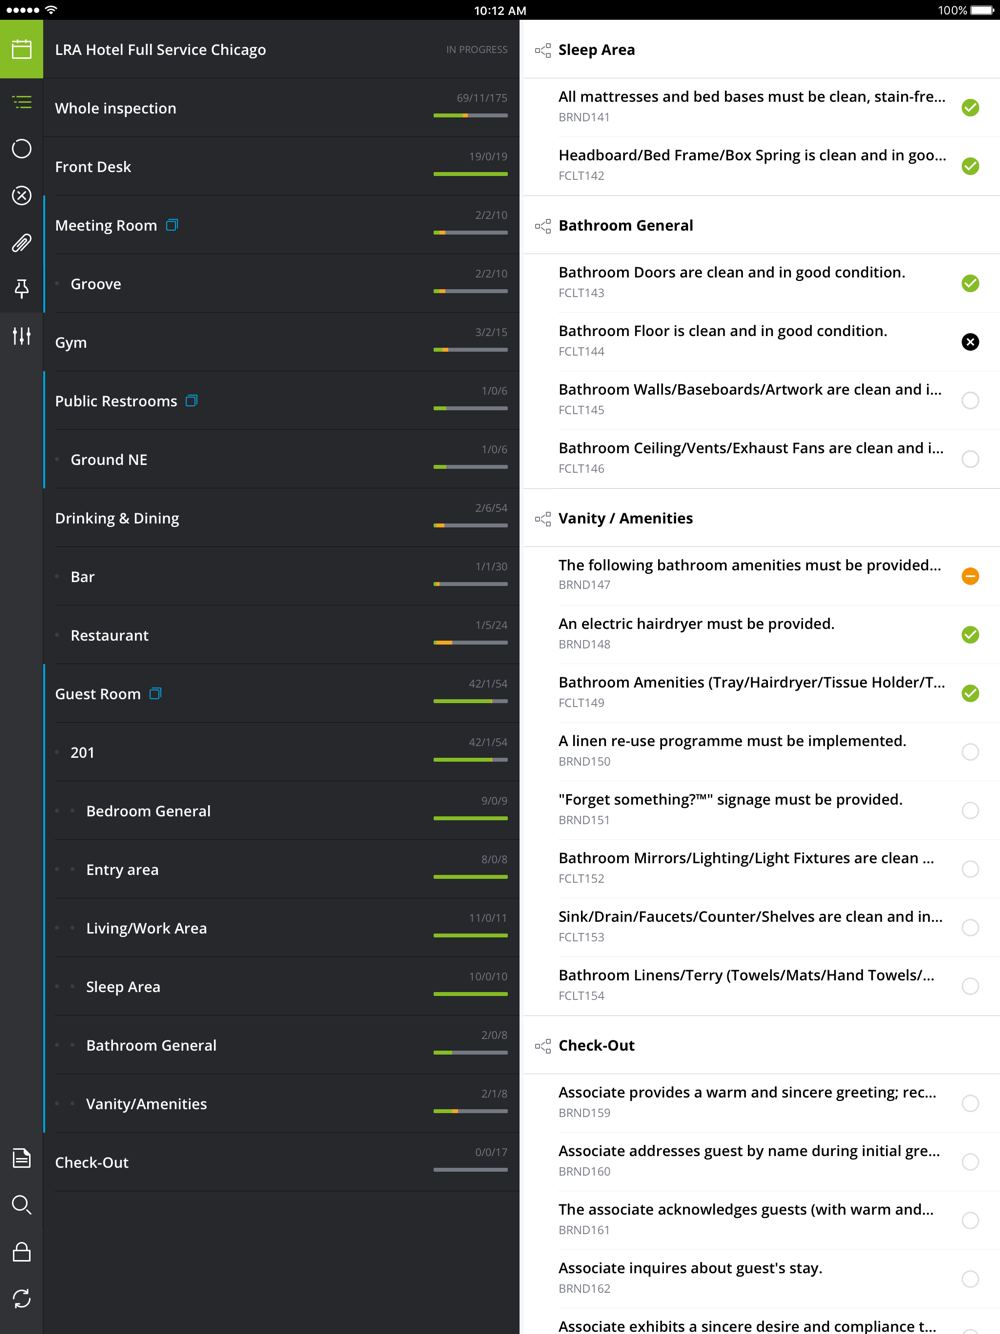Click the paperclip attachments icon
Viewport: 1000px width, 1334px height.
tap(21, 243)
